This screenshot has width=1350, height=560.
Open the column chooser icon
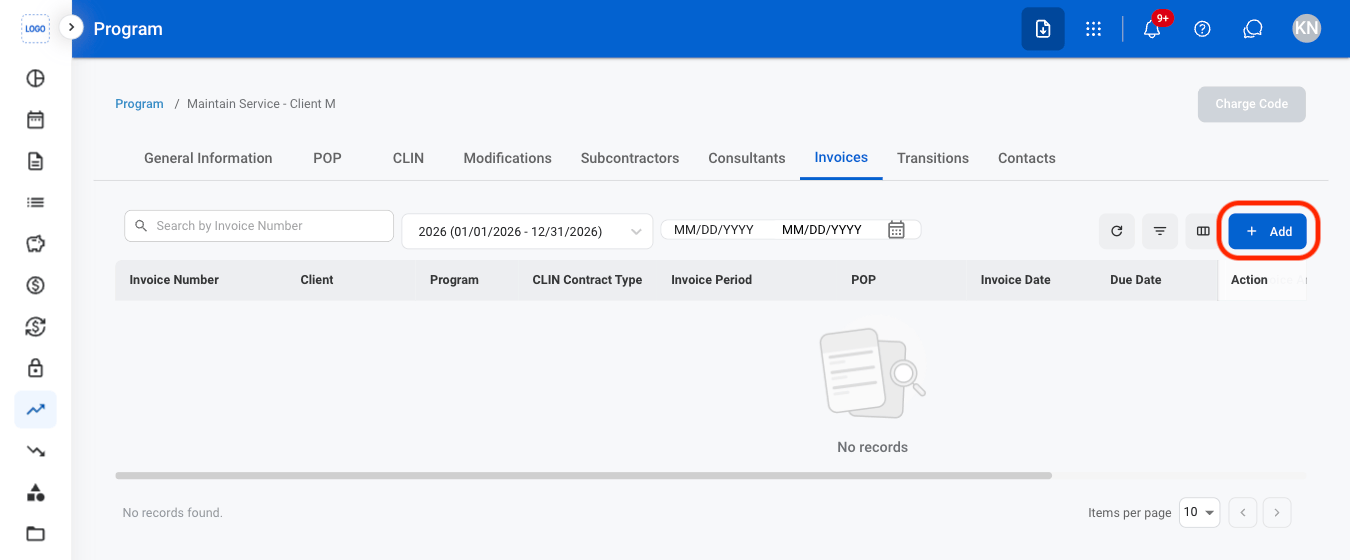click(1203, 231)
